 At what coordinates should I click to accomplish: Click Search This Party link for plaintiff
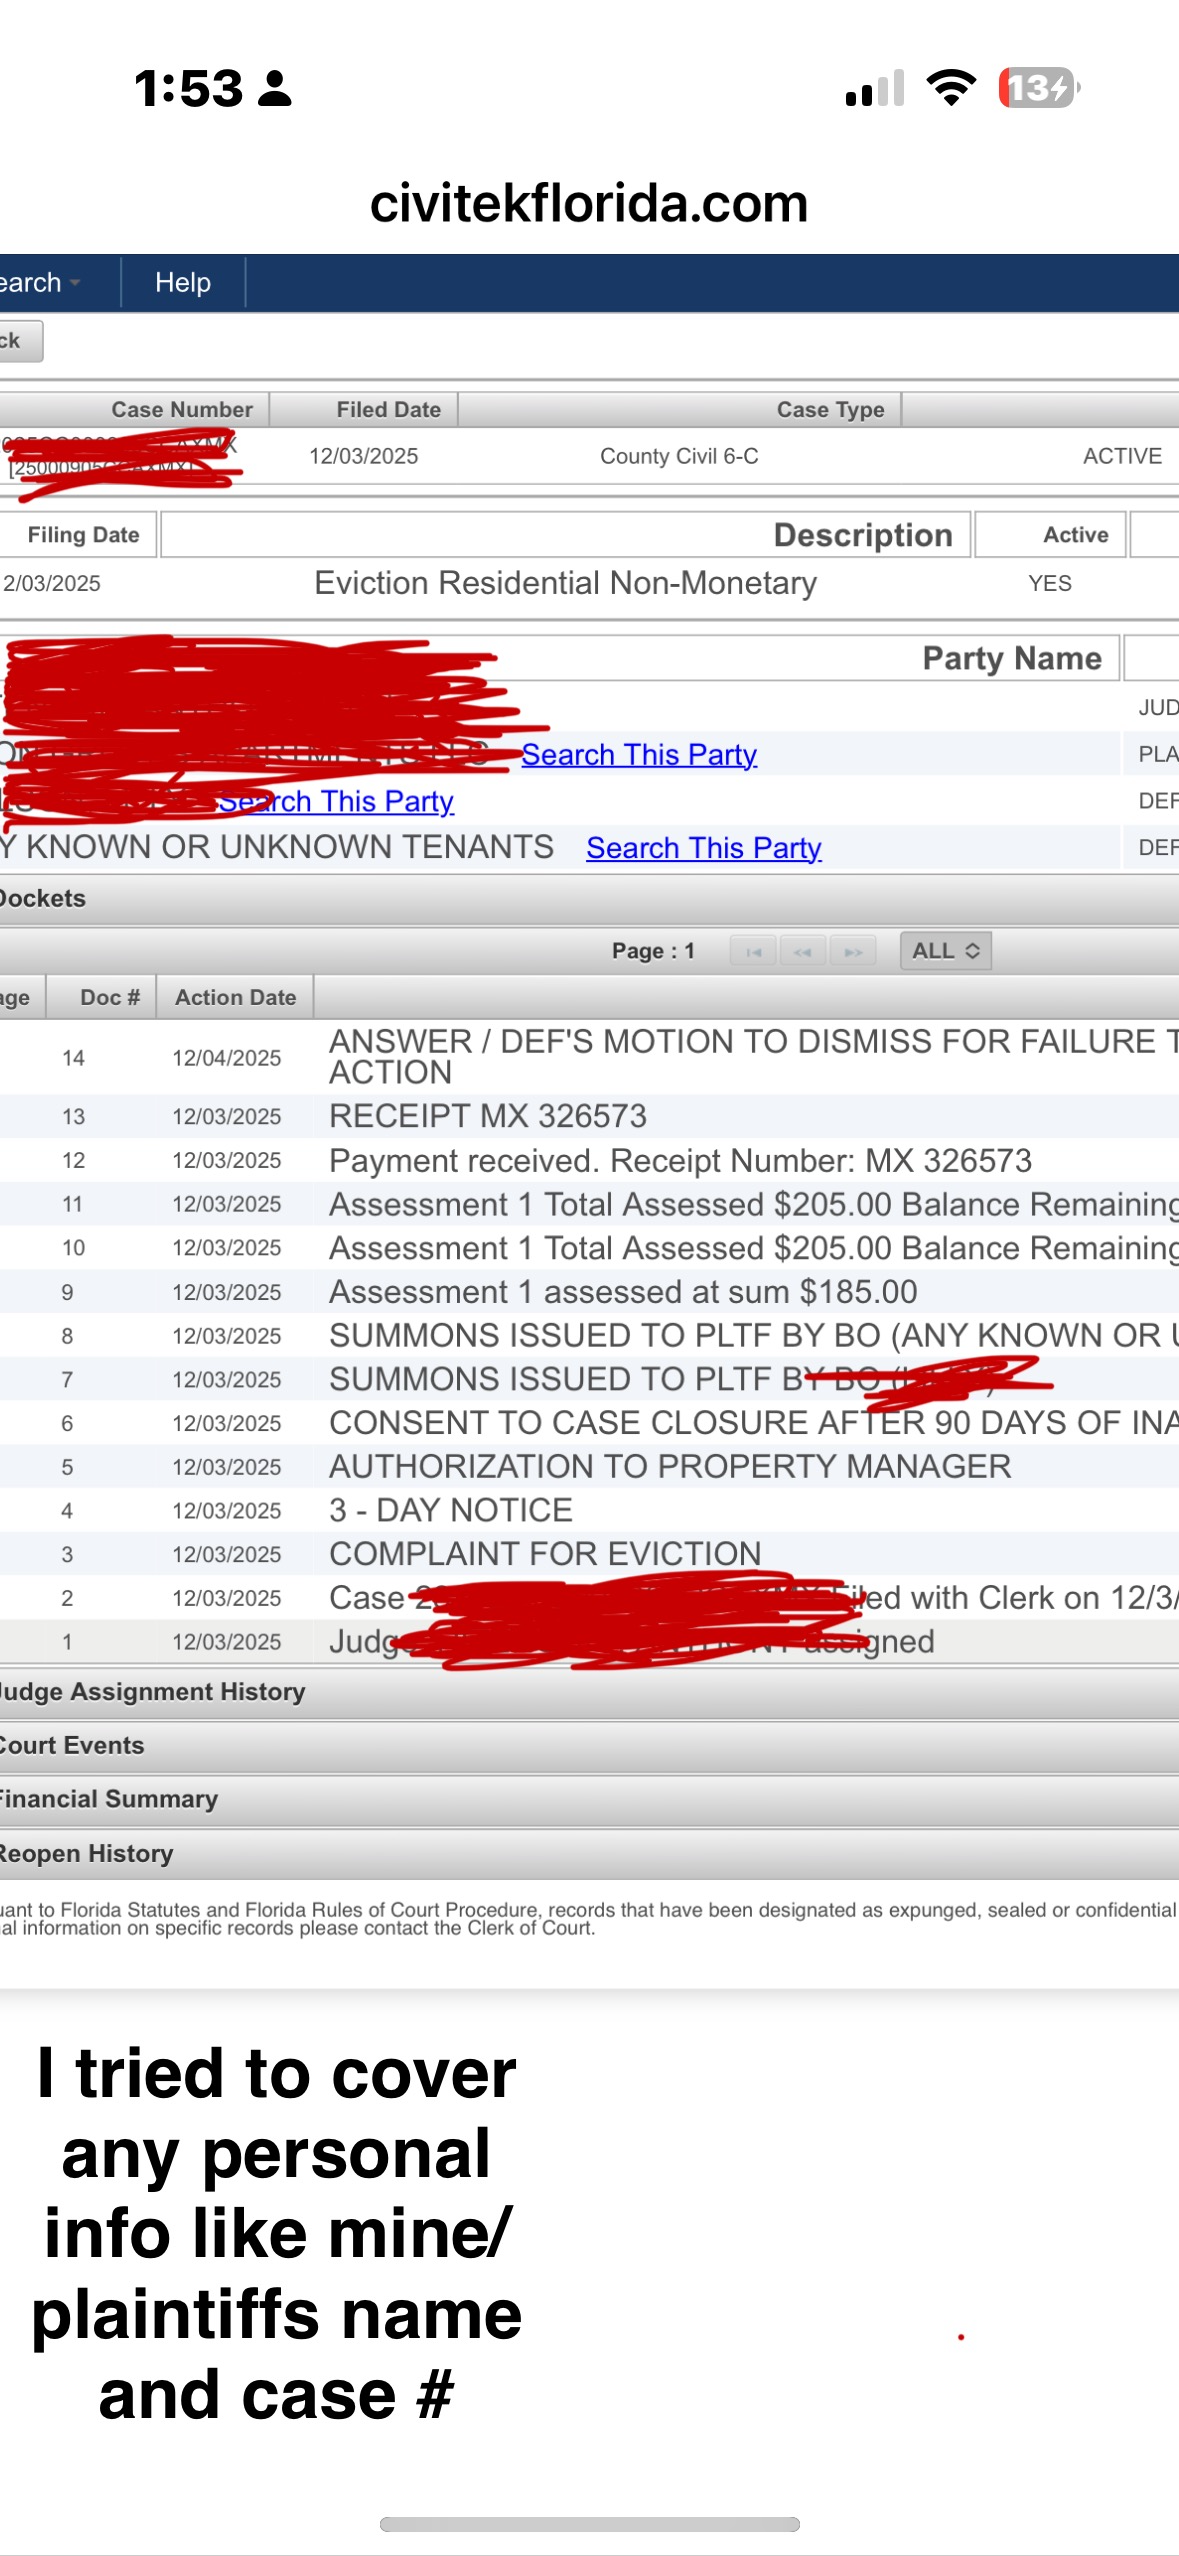coord(638,755)
